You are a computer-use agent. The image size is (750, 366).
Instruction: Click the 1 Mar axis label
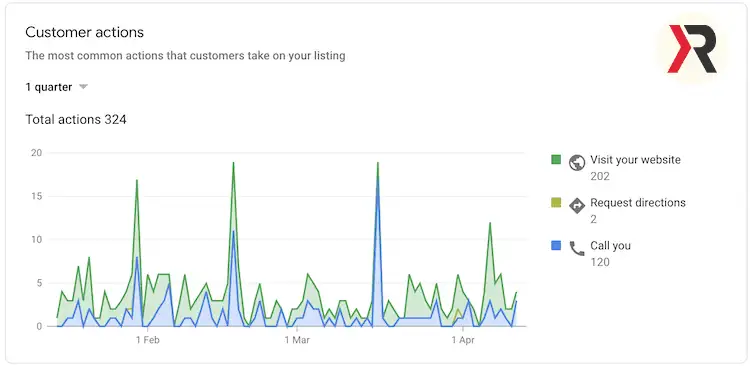click(x=297, y=340)
